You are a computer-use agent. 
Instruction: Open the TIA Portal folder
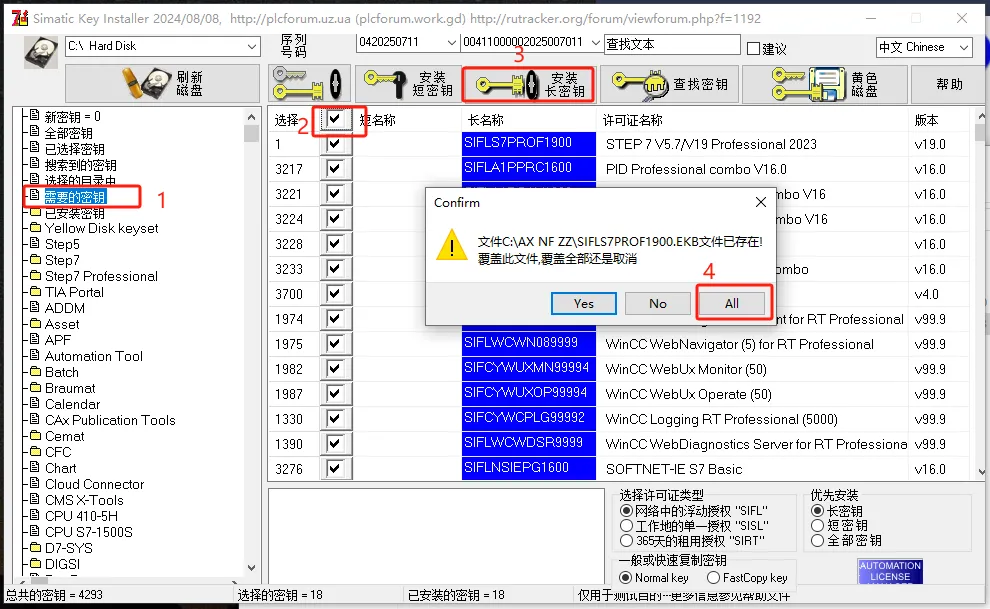pos(74,292)
